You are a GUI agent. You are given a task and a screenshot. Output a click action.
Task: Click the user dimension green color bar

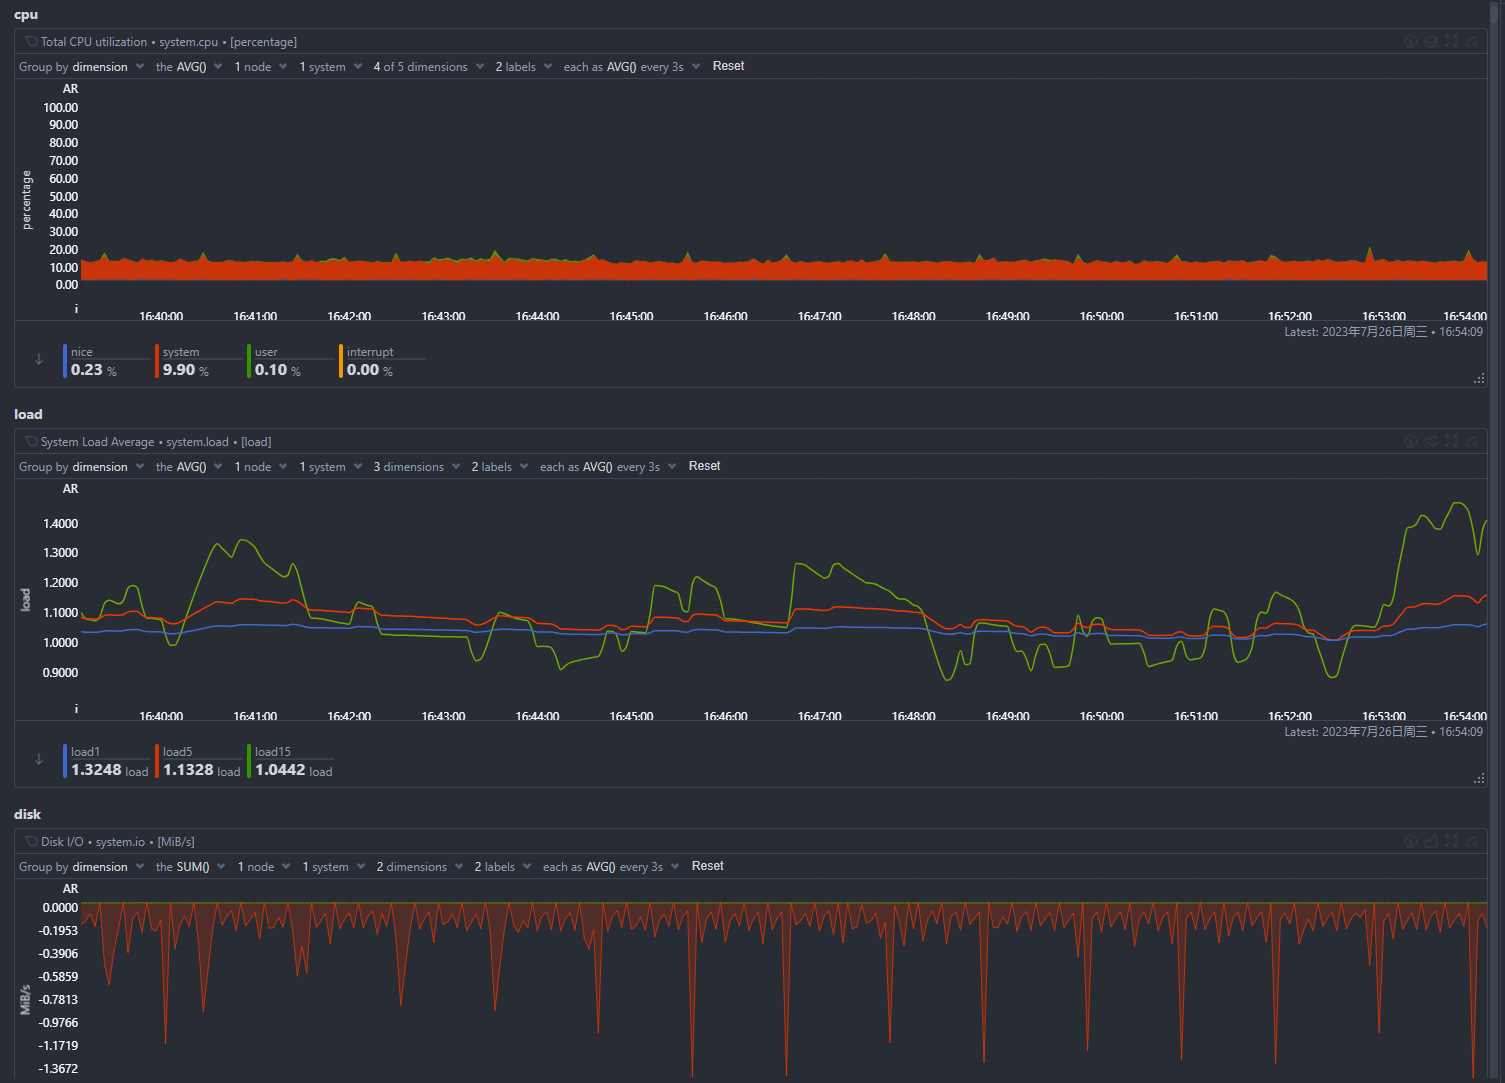(x=249, y=361)
